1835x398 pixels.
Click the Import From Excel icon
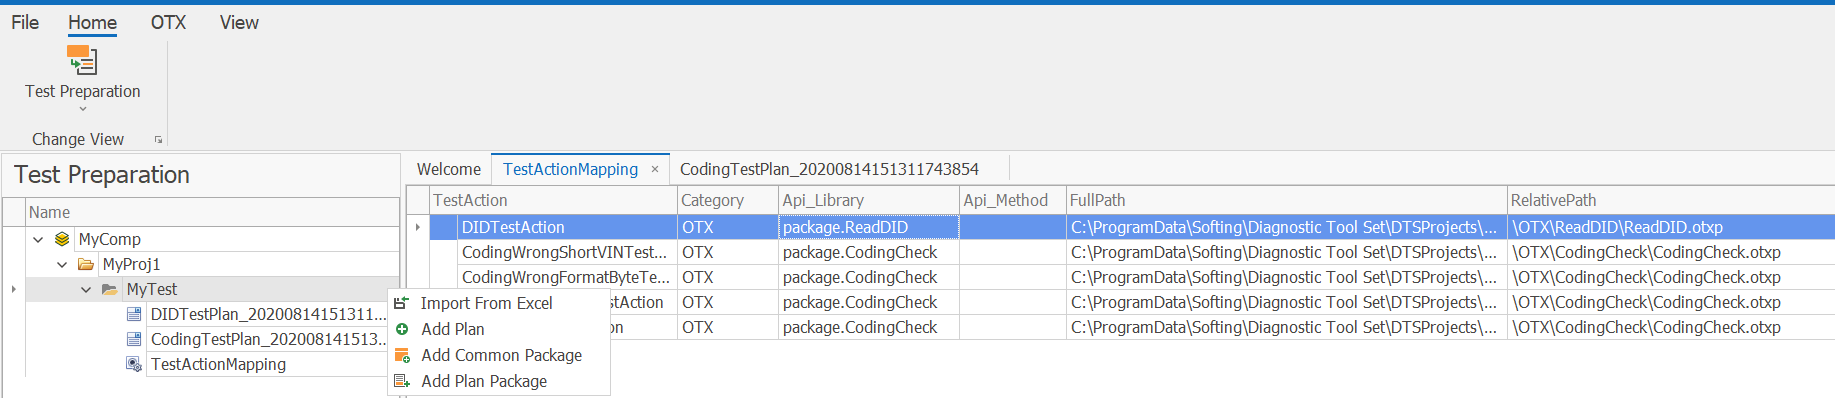[402, 303]
